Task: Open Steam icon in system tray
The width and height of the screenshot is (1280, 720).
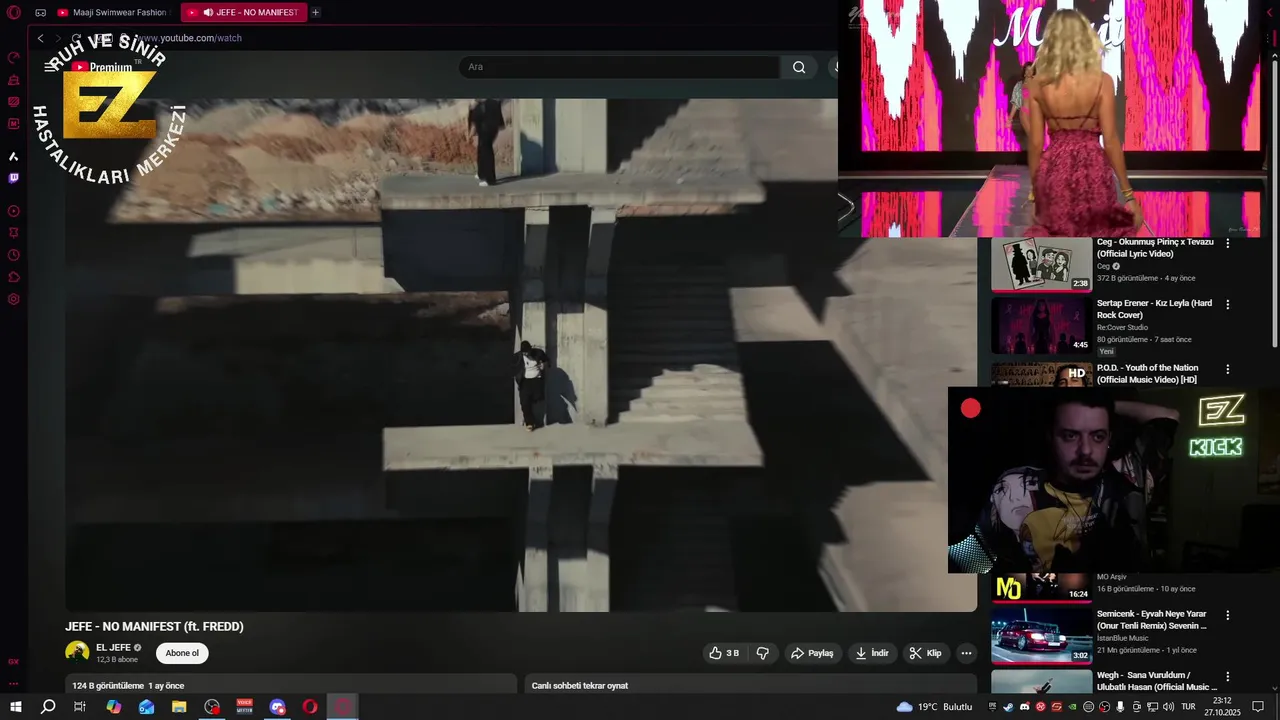Action: click(x=1008, y=707)
